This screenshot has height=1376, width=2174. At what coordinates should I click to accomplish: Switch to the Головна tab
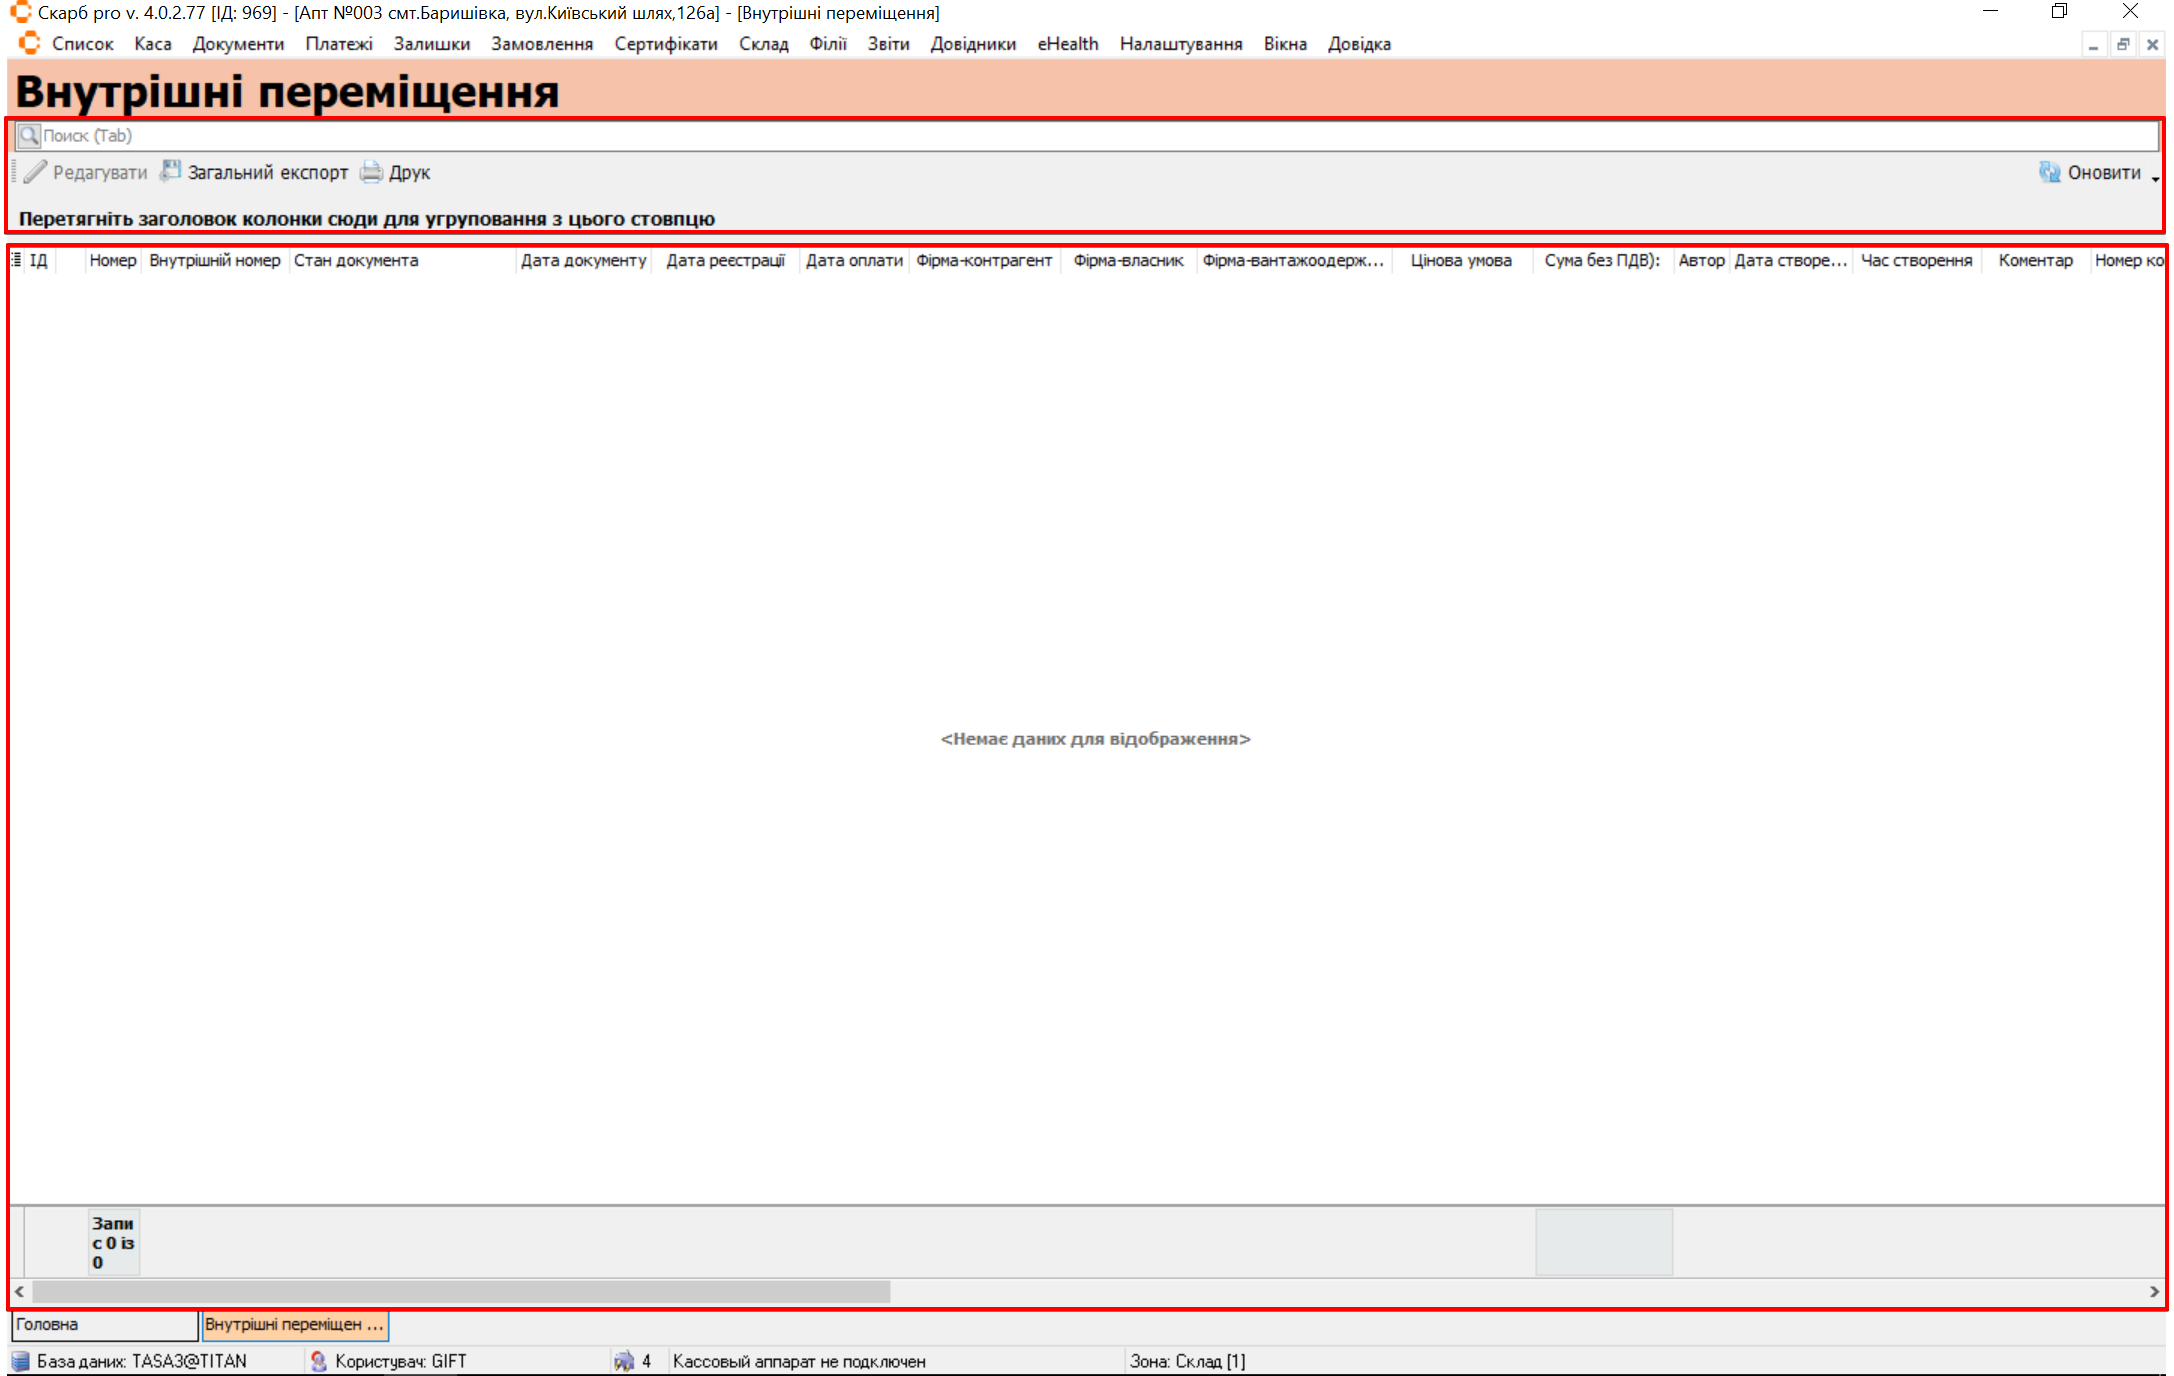(x=103, y=1324)
